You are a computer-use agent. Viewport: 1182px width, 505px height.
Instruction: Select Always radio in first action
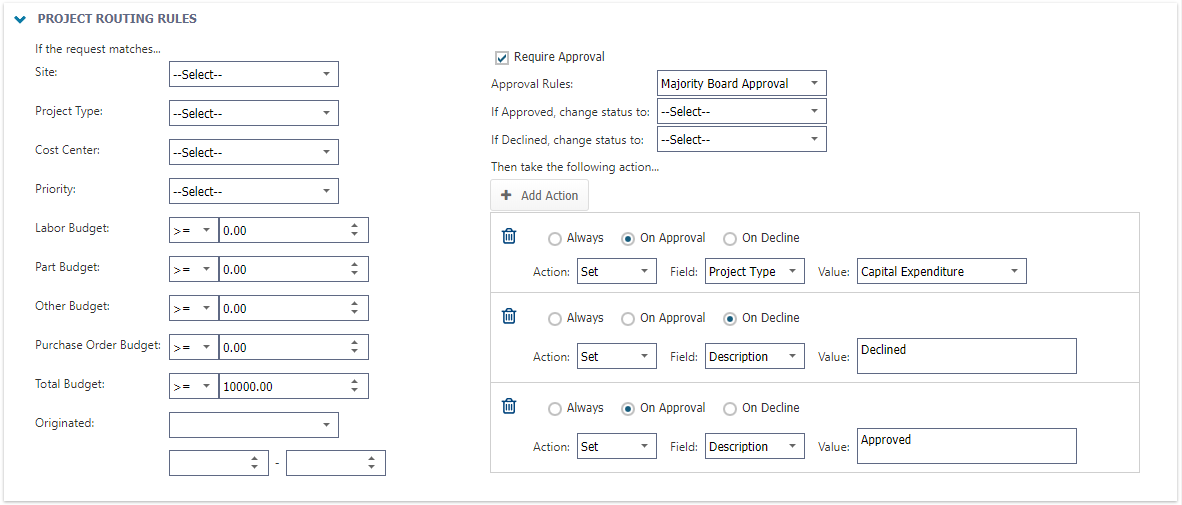[x=555, y=239]
